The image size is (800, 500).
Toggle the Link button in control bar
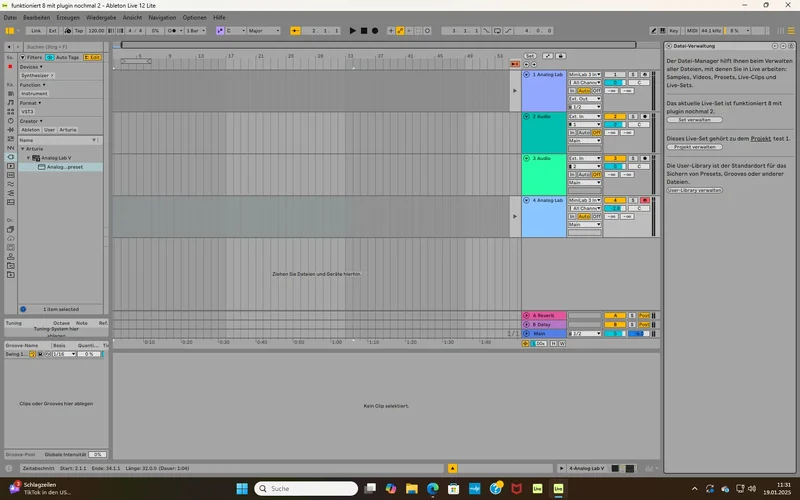36,31
